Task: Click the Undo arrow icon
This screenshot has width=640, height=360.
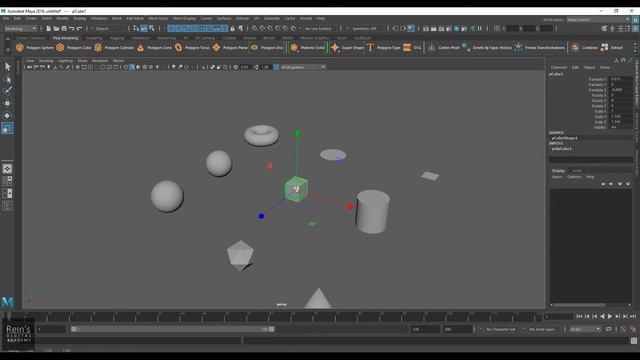Action: 71,29
